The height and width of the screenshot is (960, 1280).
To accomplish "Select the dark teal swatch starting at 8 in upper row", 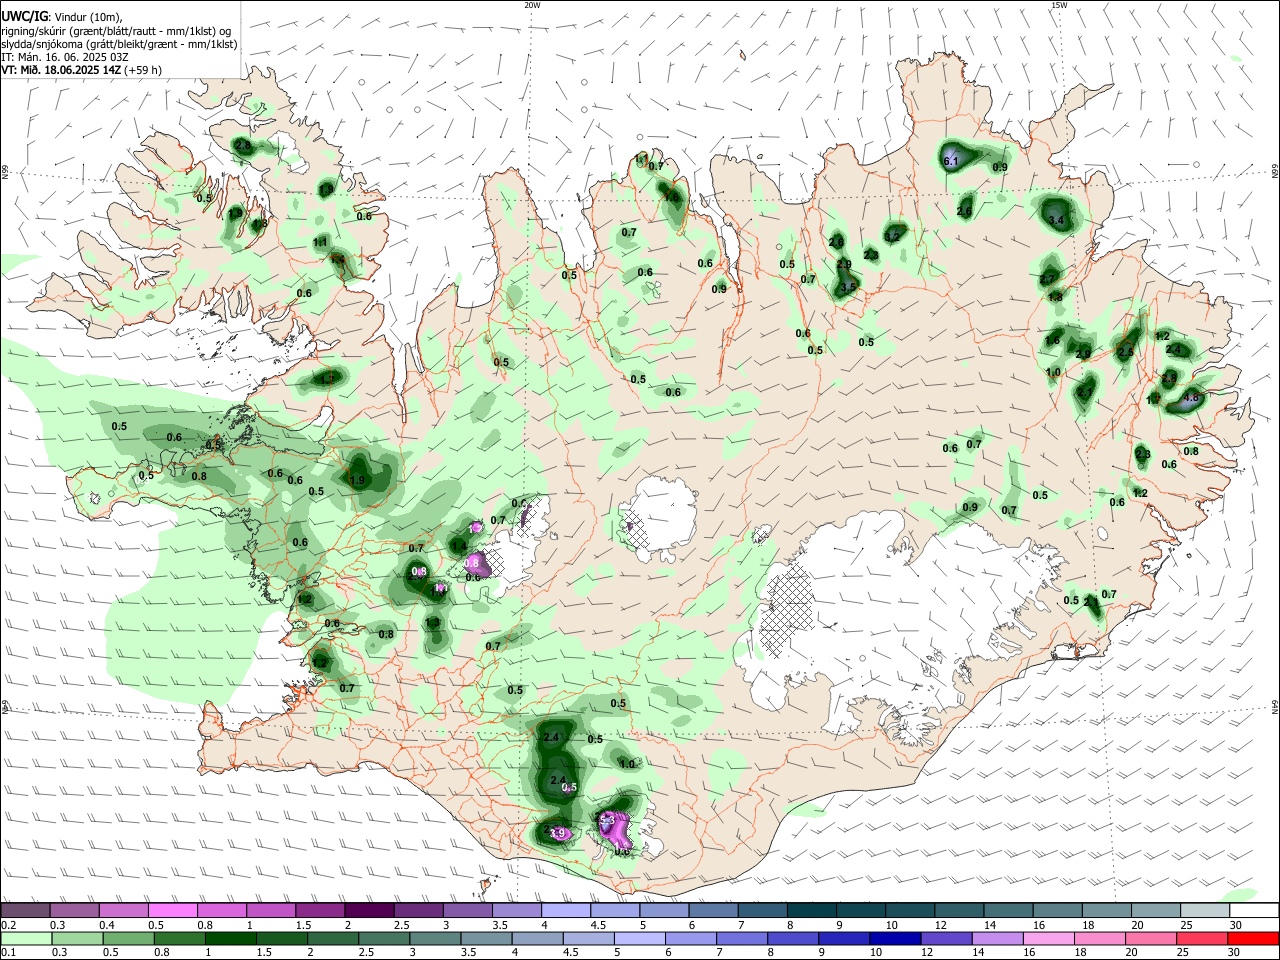I will (812, 911).
